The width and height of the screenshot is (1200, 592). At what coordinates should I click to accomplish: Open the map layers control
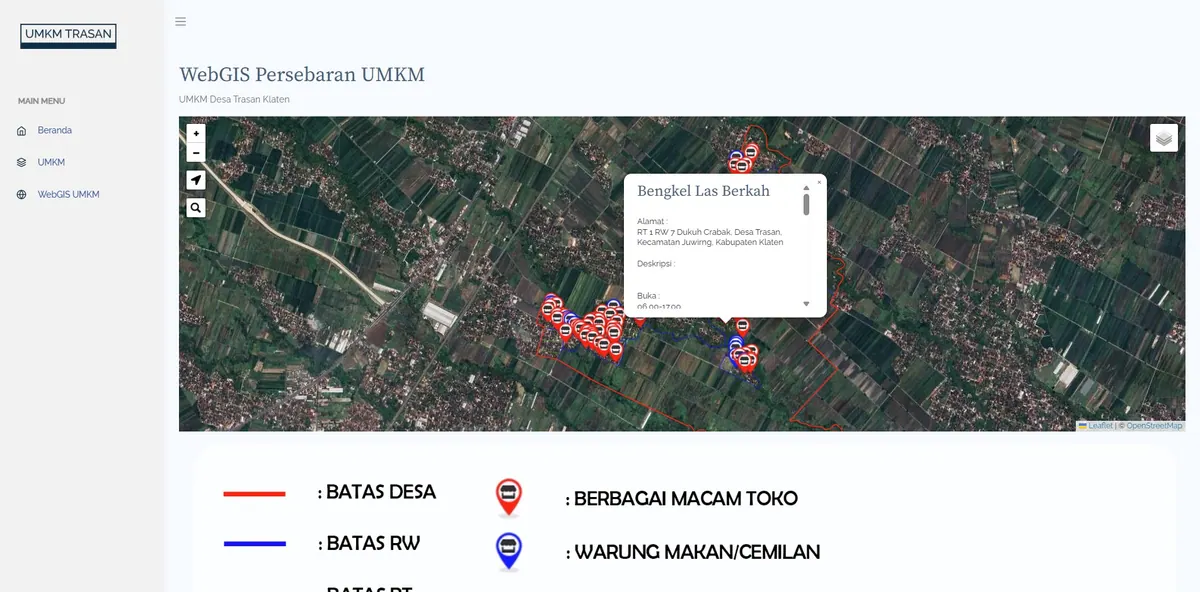[1164, 138]
